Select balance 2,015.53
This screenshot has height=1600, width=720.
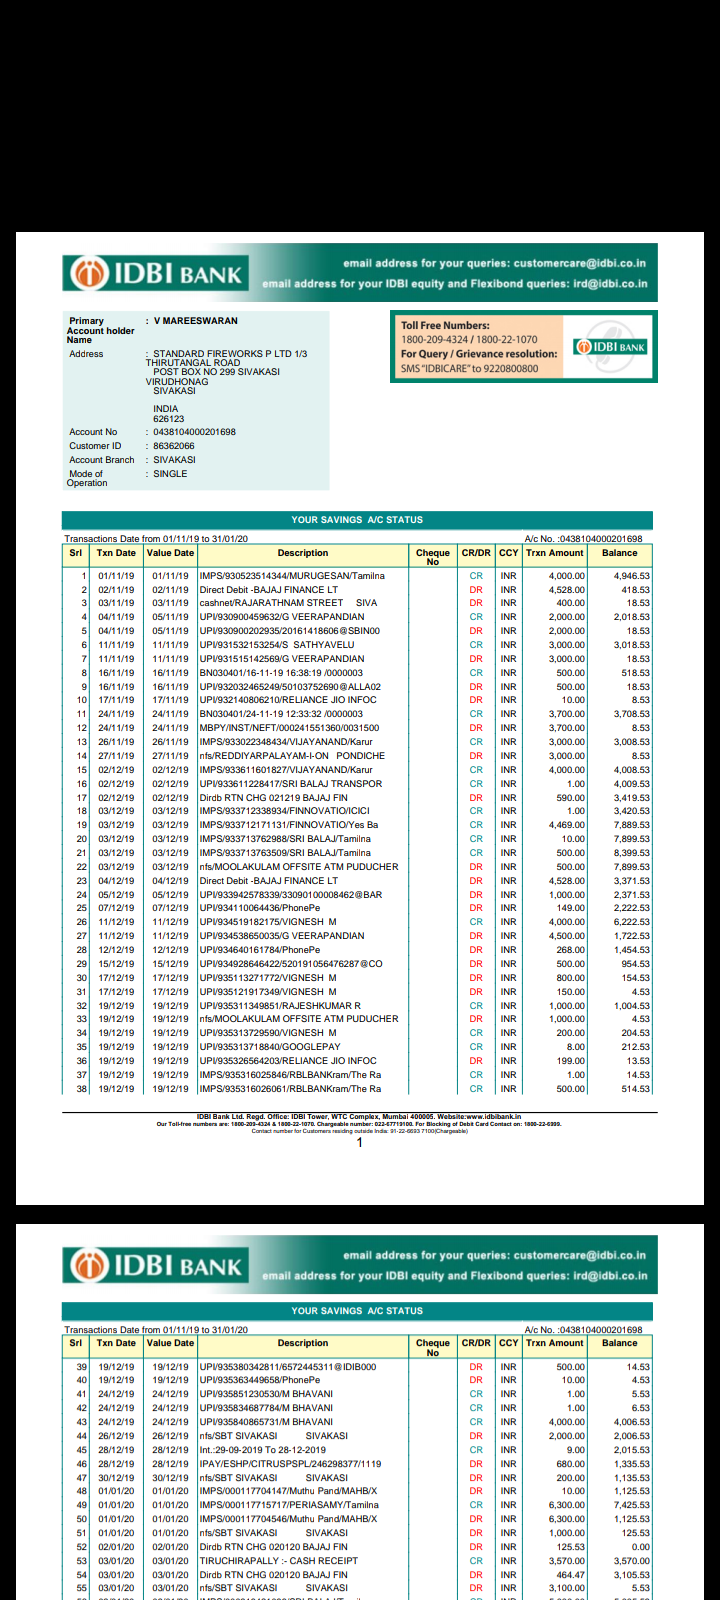(632, 1449)
